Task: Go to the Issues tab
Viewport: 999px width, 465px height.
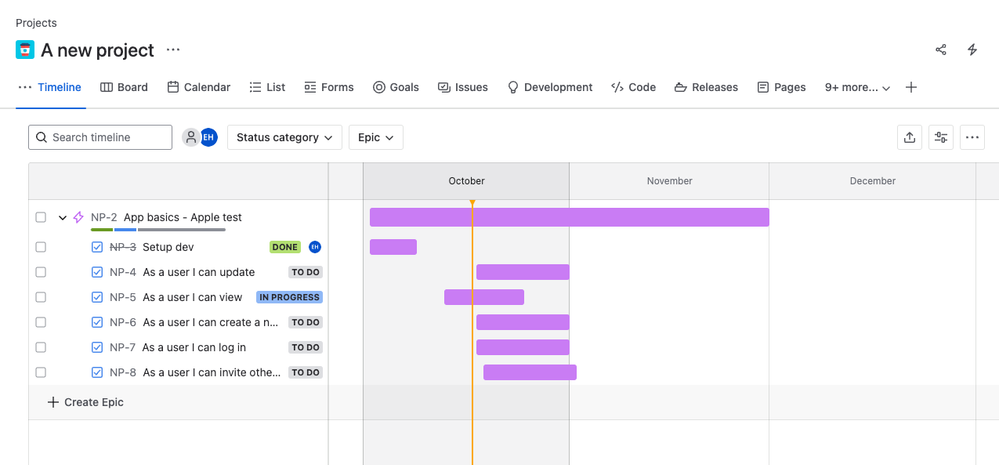Action: tap(463, 87)
